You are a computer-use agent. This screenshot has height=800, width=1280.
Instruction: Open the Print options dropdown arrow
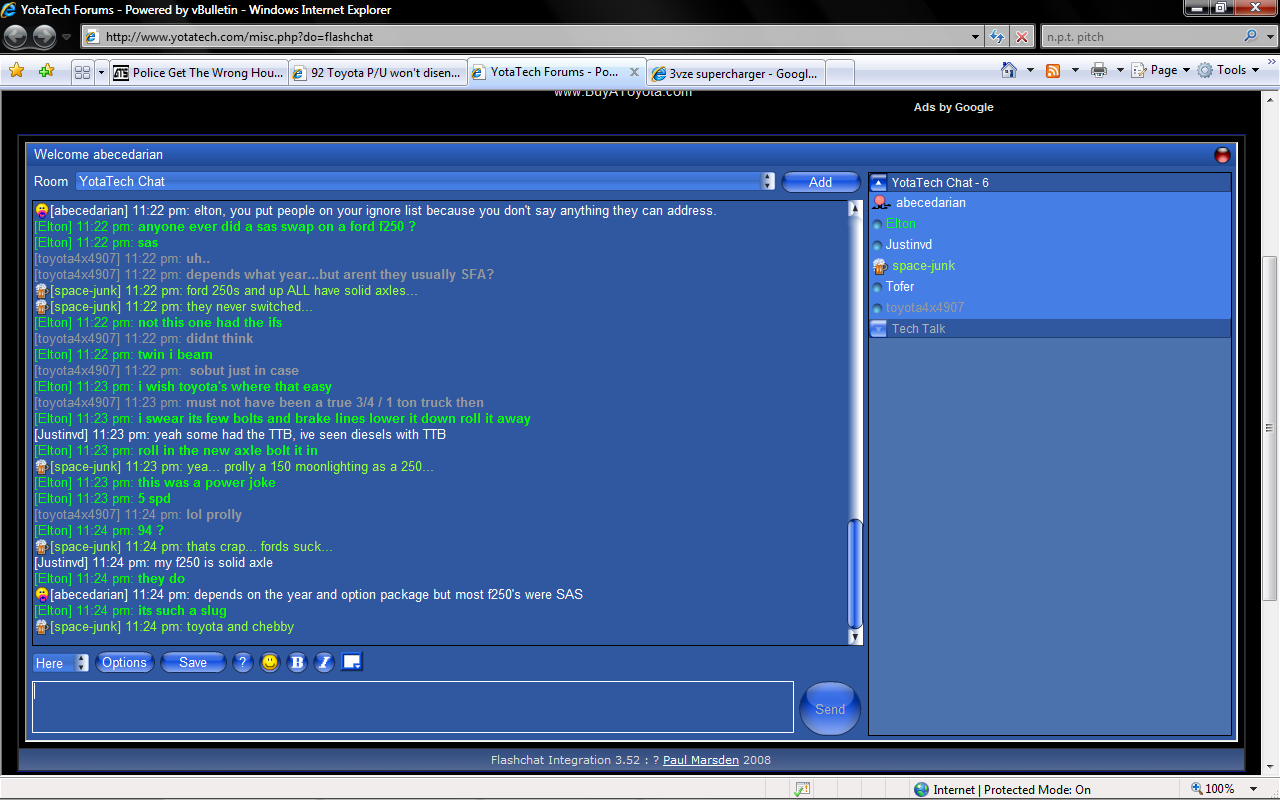1120,70
